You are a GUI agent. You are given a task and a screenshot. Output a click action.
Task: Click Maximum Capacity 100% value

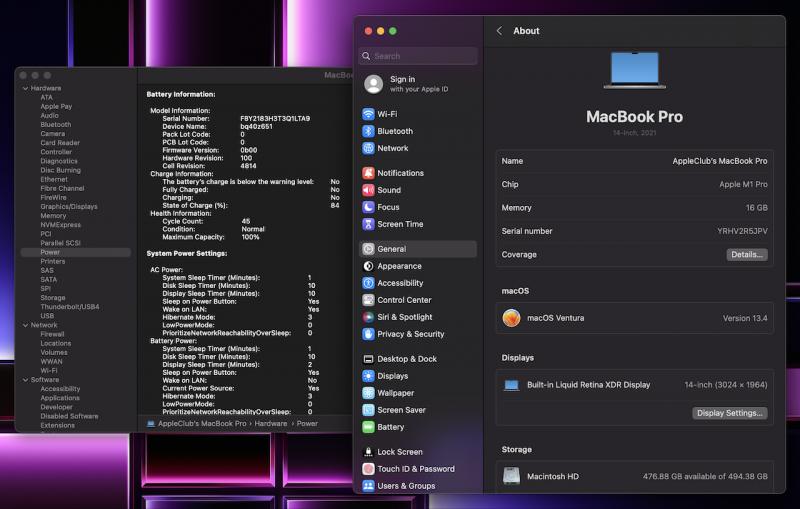[250, 237]
